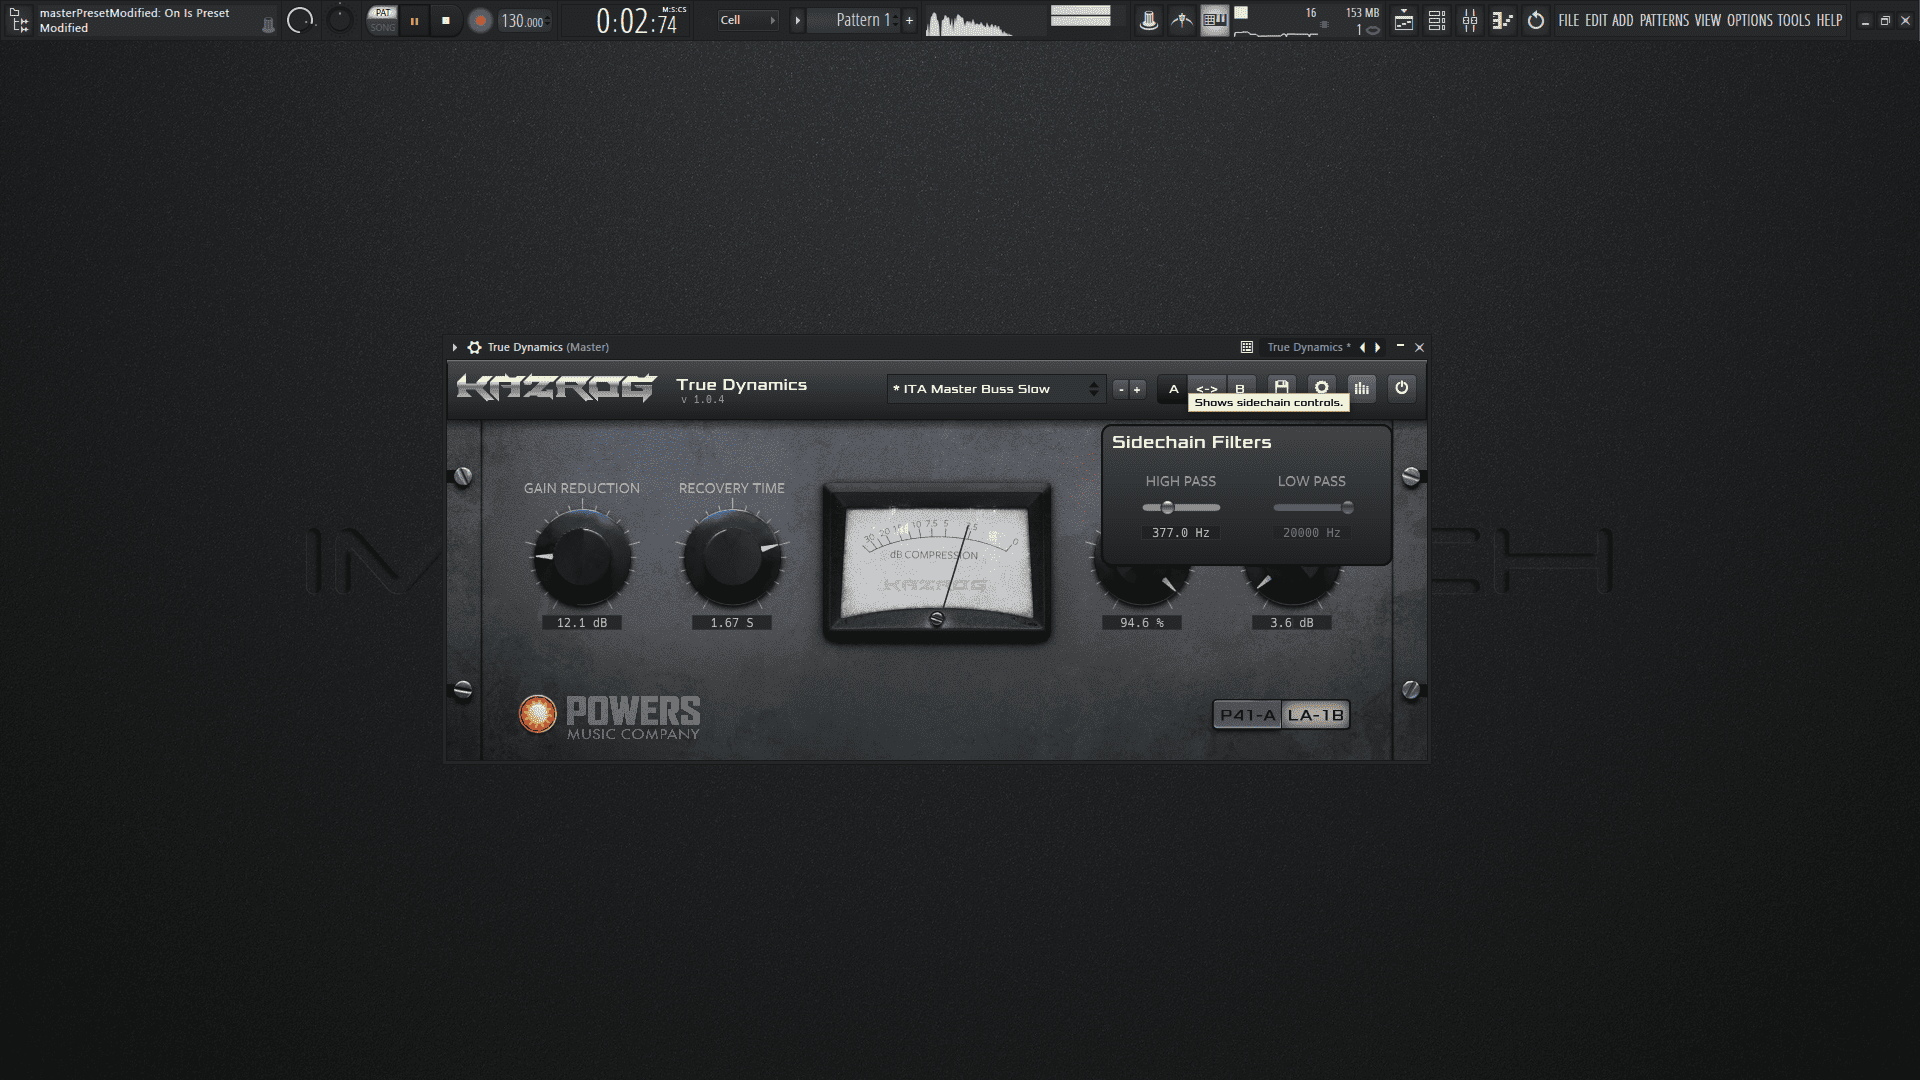The image size is (1920, 1080).
Task: Click the Low Pass slider handle
Action: [1347, 508]
